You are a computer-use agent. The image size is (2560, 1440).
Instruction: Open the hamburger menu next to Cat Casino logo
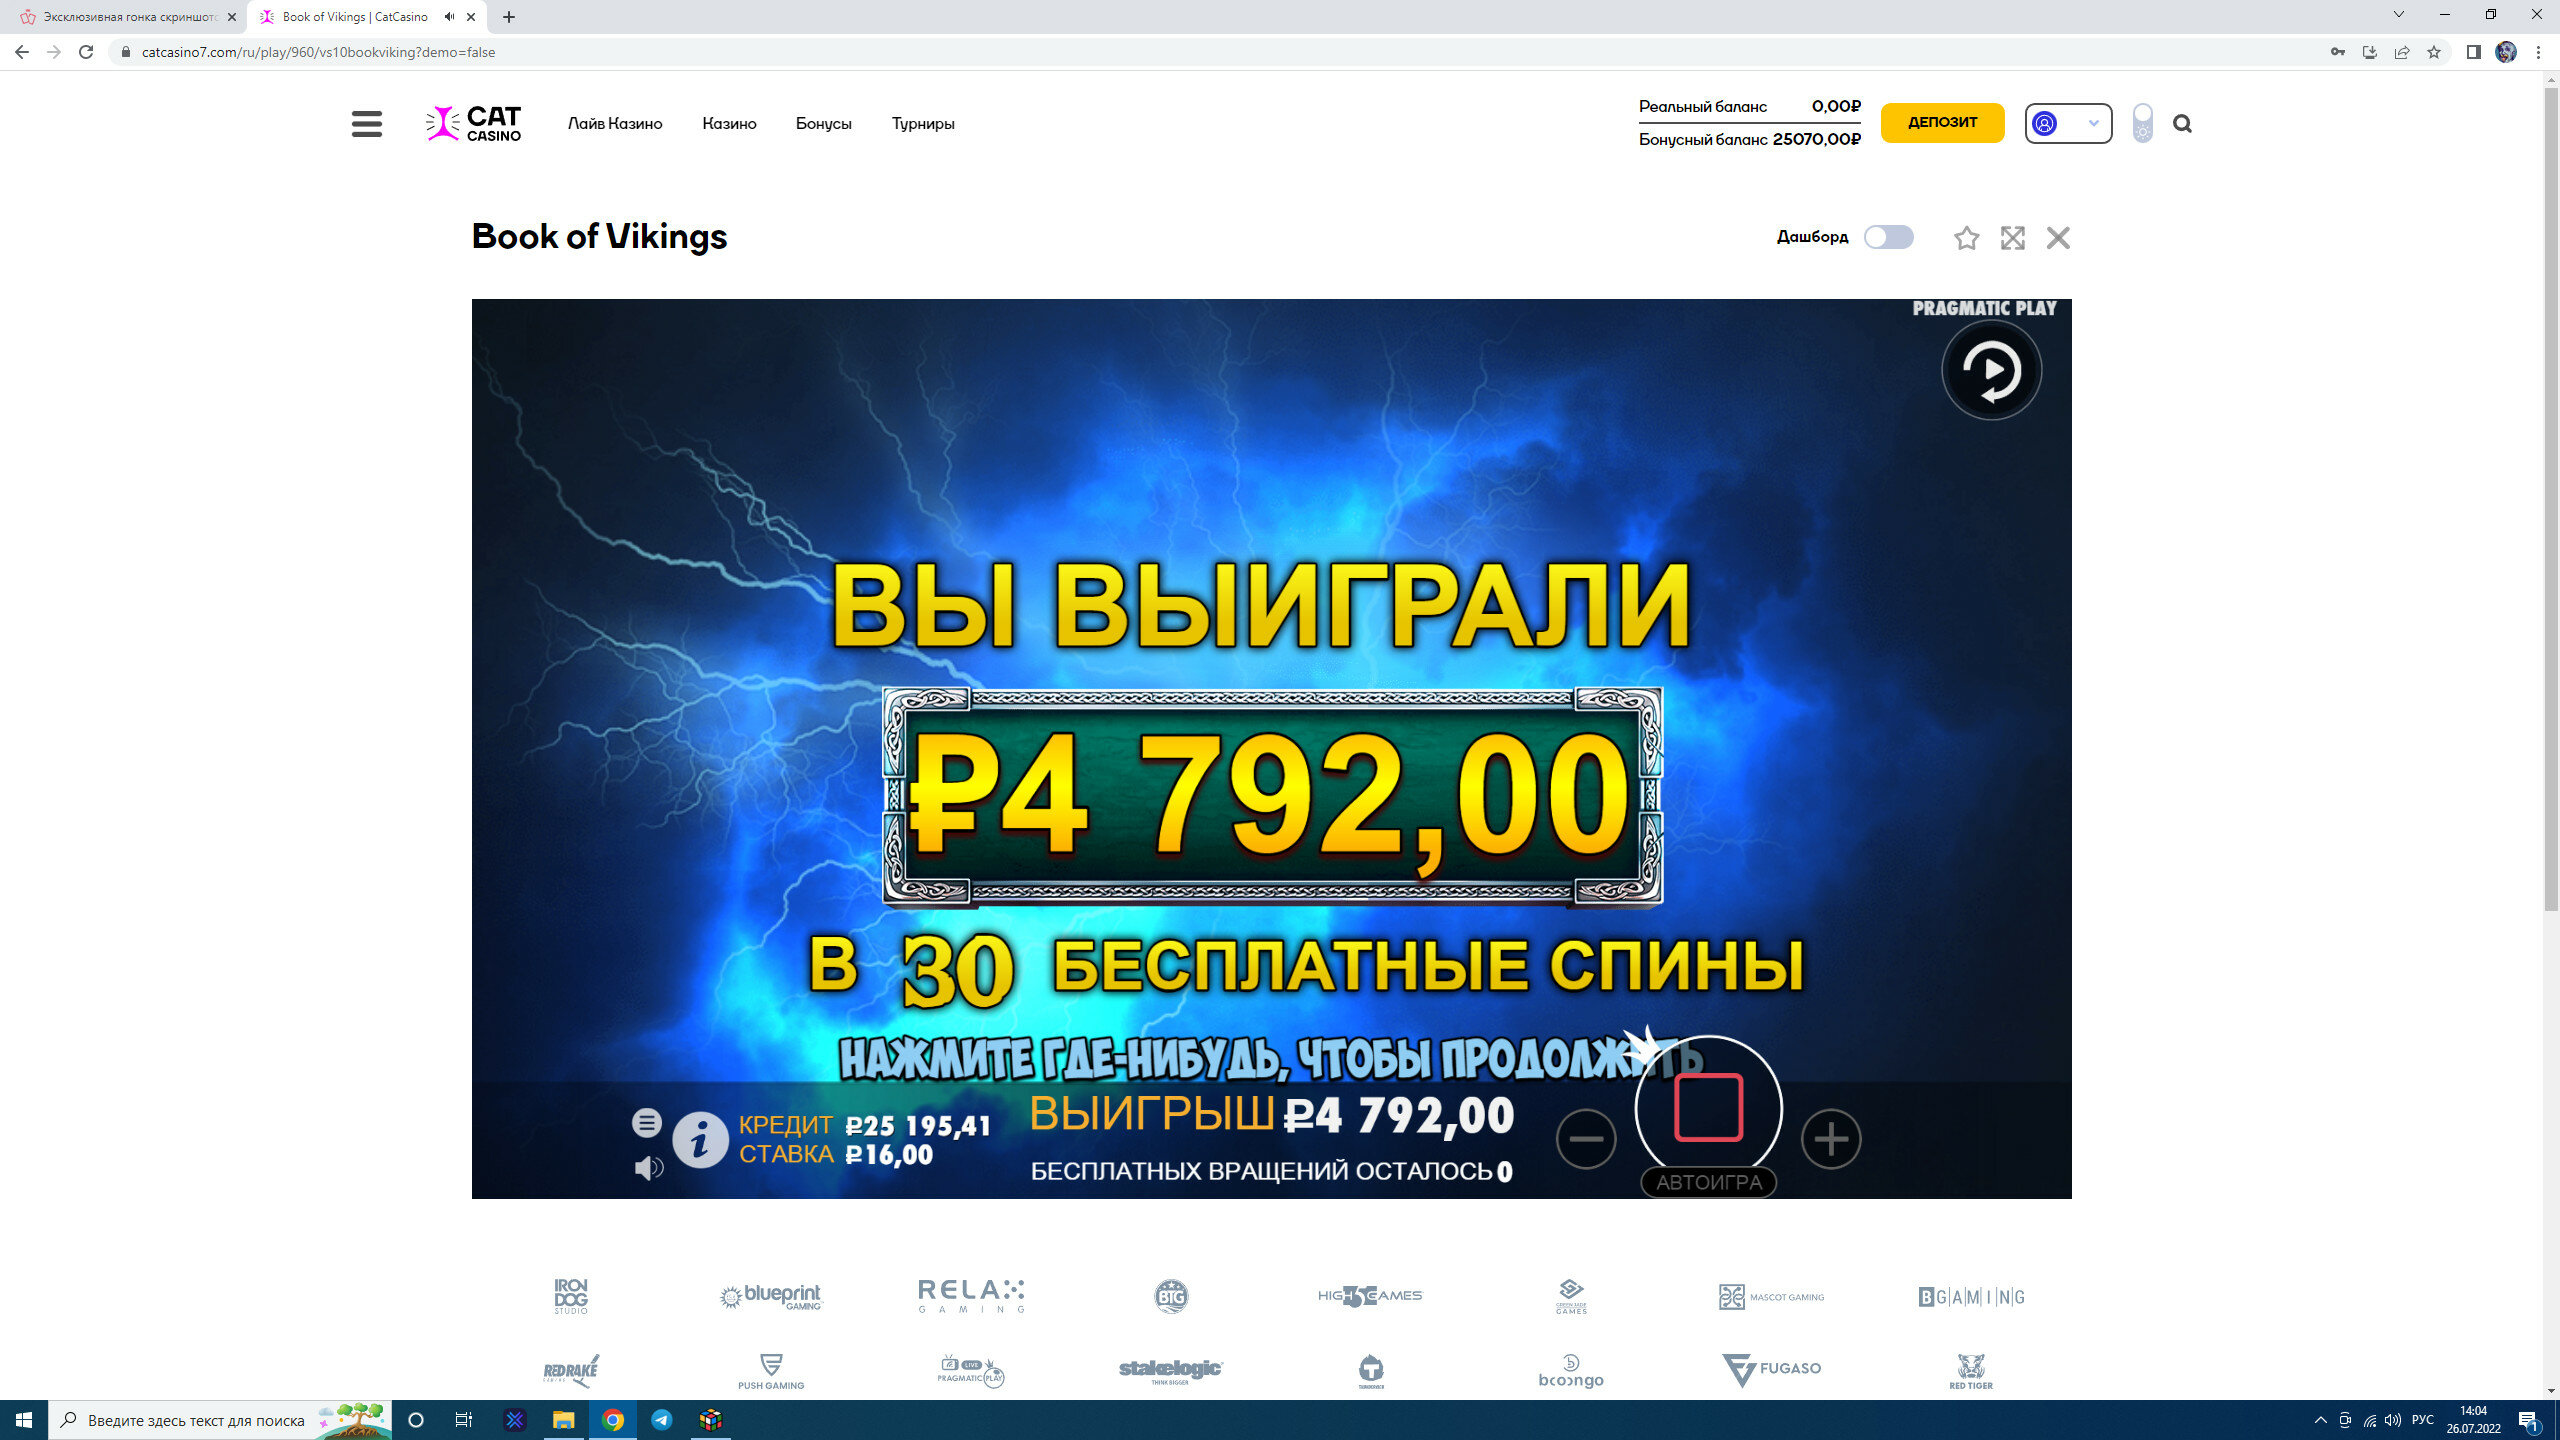(x=367, y=124)
